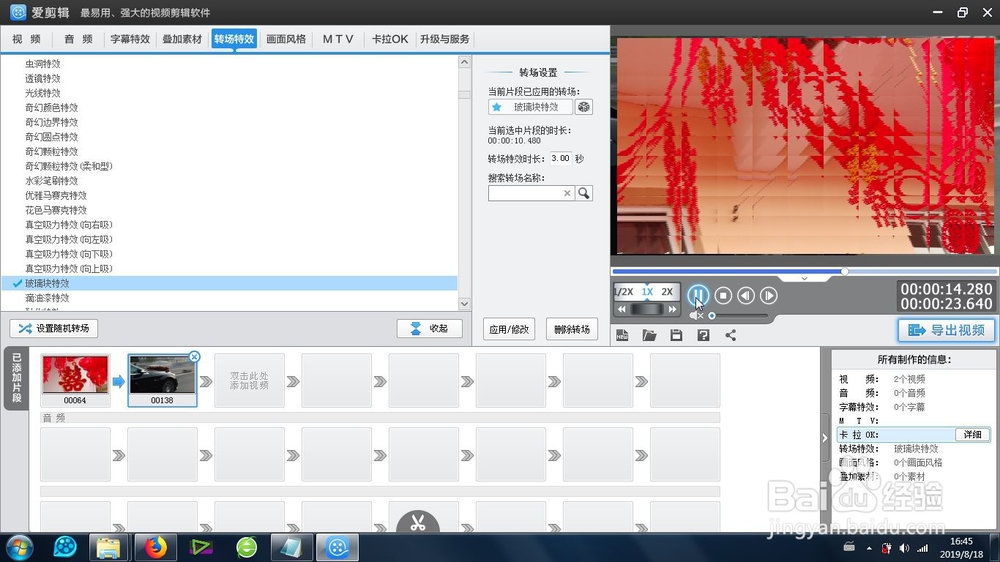This screenshot has width=1000, height=562.
Task: Select 1/2X playback speed
Action: (x=624, y=292)
